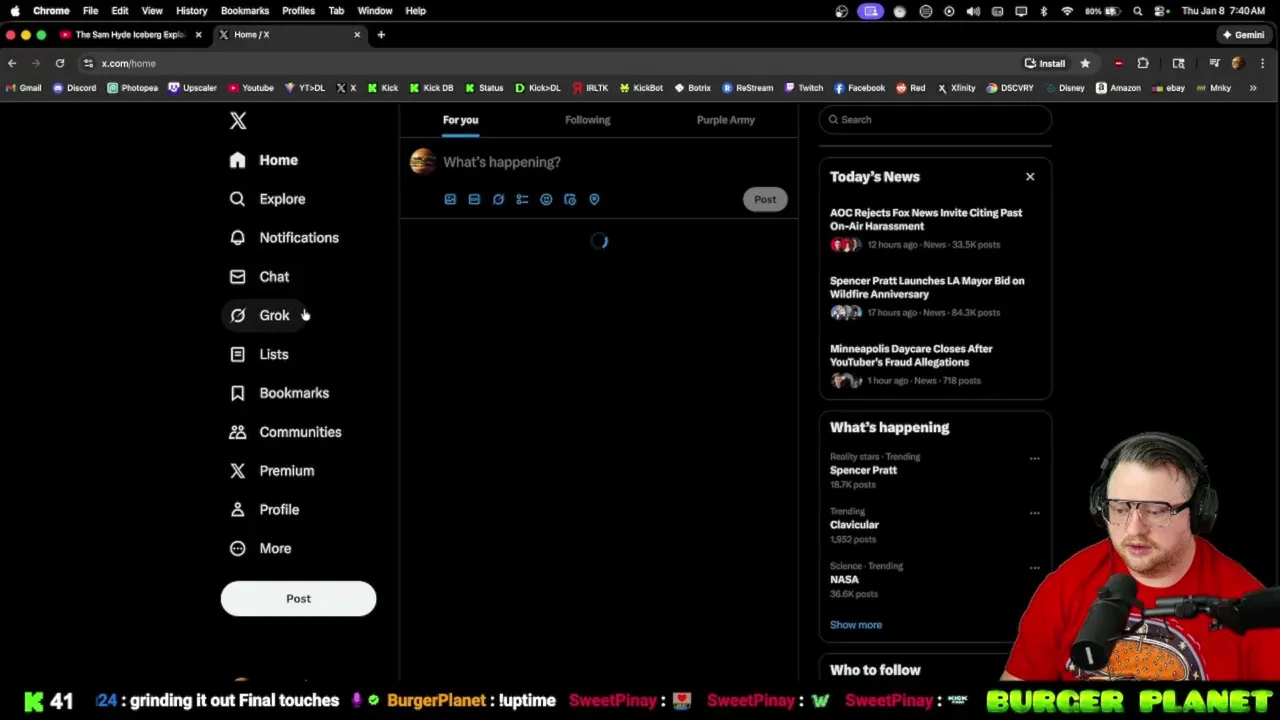Add media image to the post composer

point(450,199)
